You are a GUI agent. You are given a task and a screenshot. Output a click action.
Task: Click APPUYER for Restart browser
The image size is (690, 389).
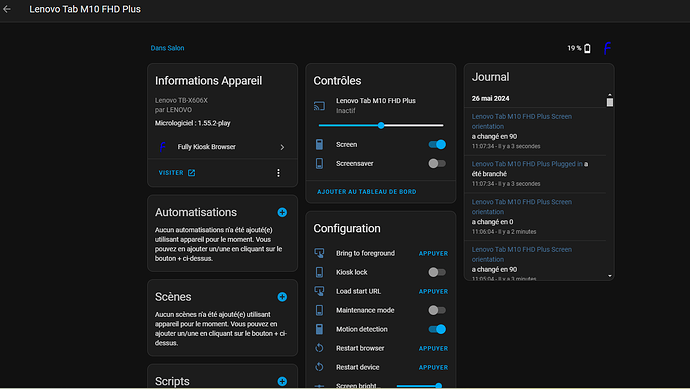pyautogui.click(x=433, y=349)
